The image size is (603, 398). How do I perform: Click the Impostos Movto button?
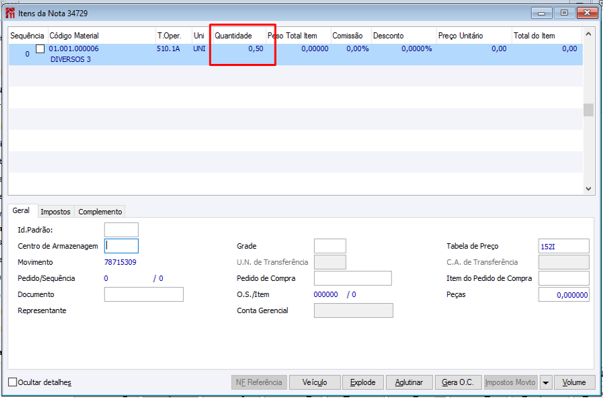511,383
